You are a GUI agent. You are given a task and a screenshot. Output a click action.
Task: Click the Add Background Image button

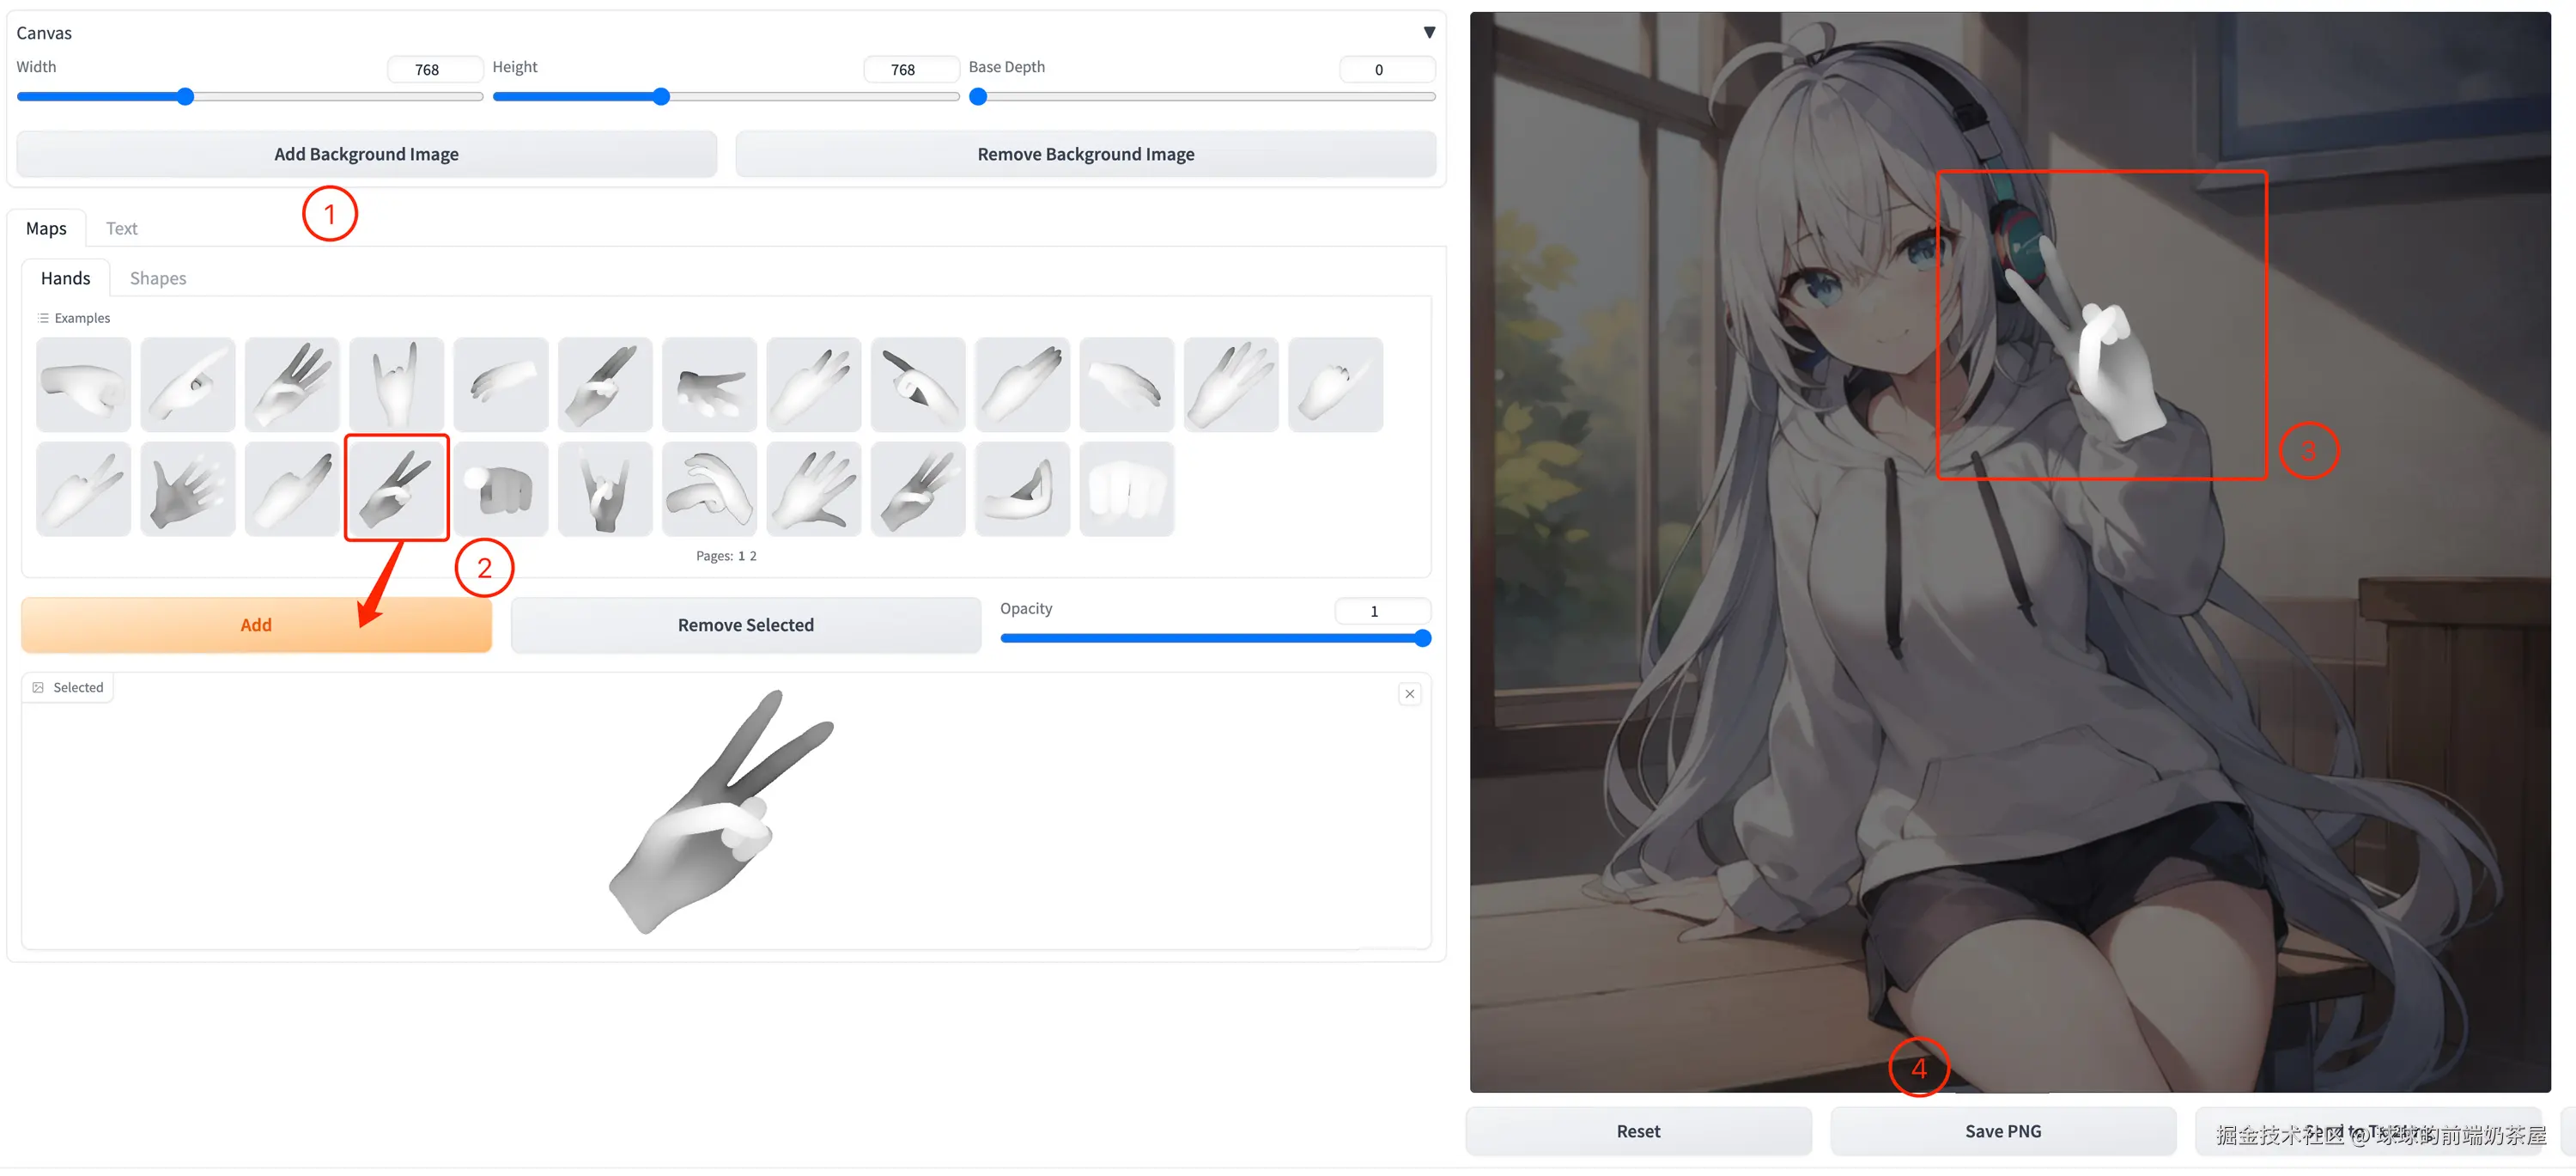click(x=366, y=155)
